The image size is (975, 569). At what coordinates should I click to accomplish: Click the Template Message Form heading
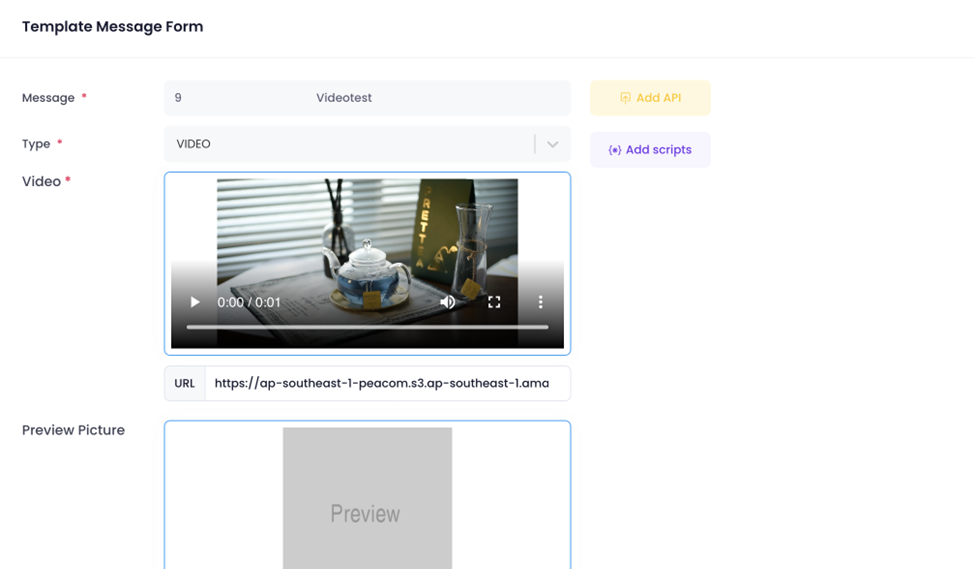112,27
